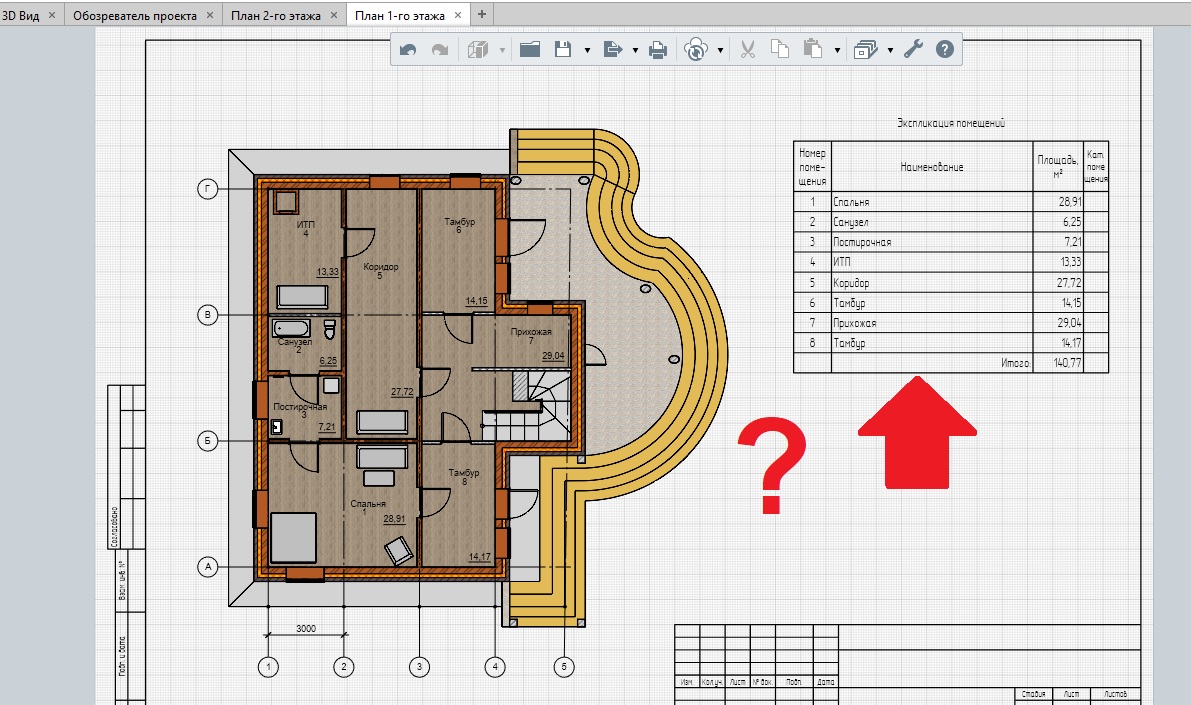Click the 3D cube view icon
Viewport: 1191px width, 705px height.
(478, 50)
